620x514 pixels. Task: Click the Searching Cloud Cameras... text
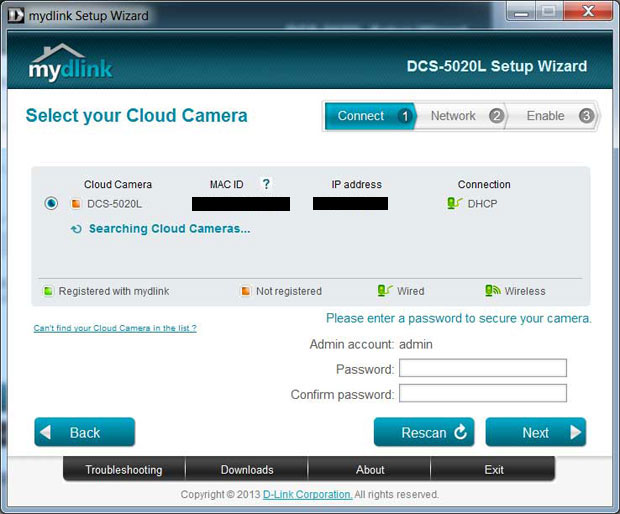pyautogui.click(x=170, y=229)
